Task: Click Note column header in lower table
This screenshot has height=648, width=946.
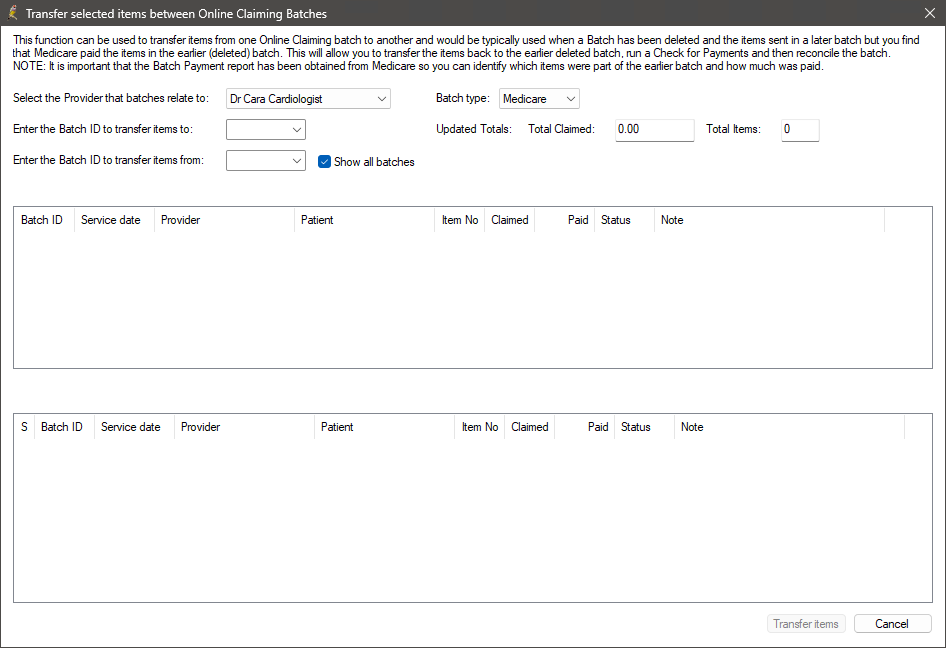Action: pos(789,427)
